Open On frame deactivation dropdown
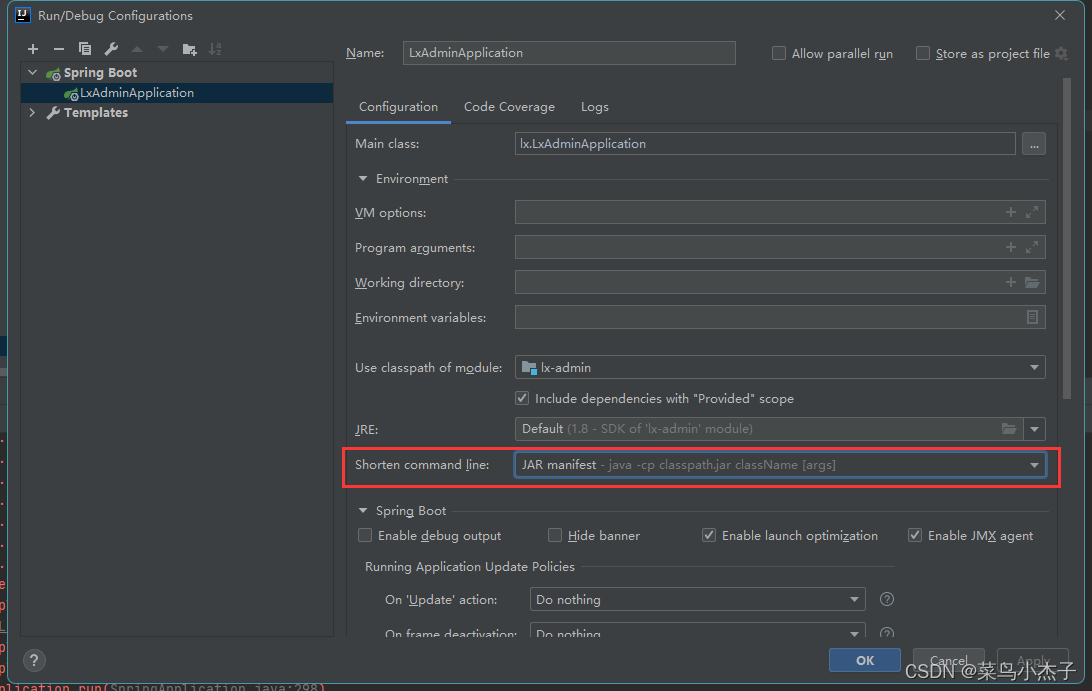Image resolution: width=1092 pixels, height=691 pixels. 698,630
